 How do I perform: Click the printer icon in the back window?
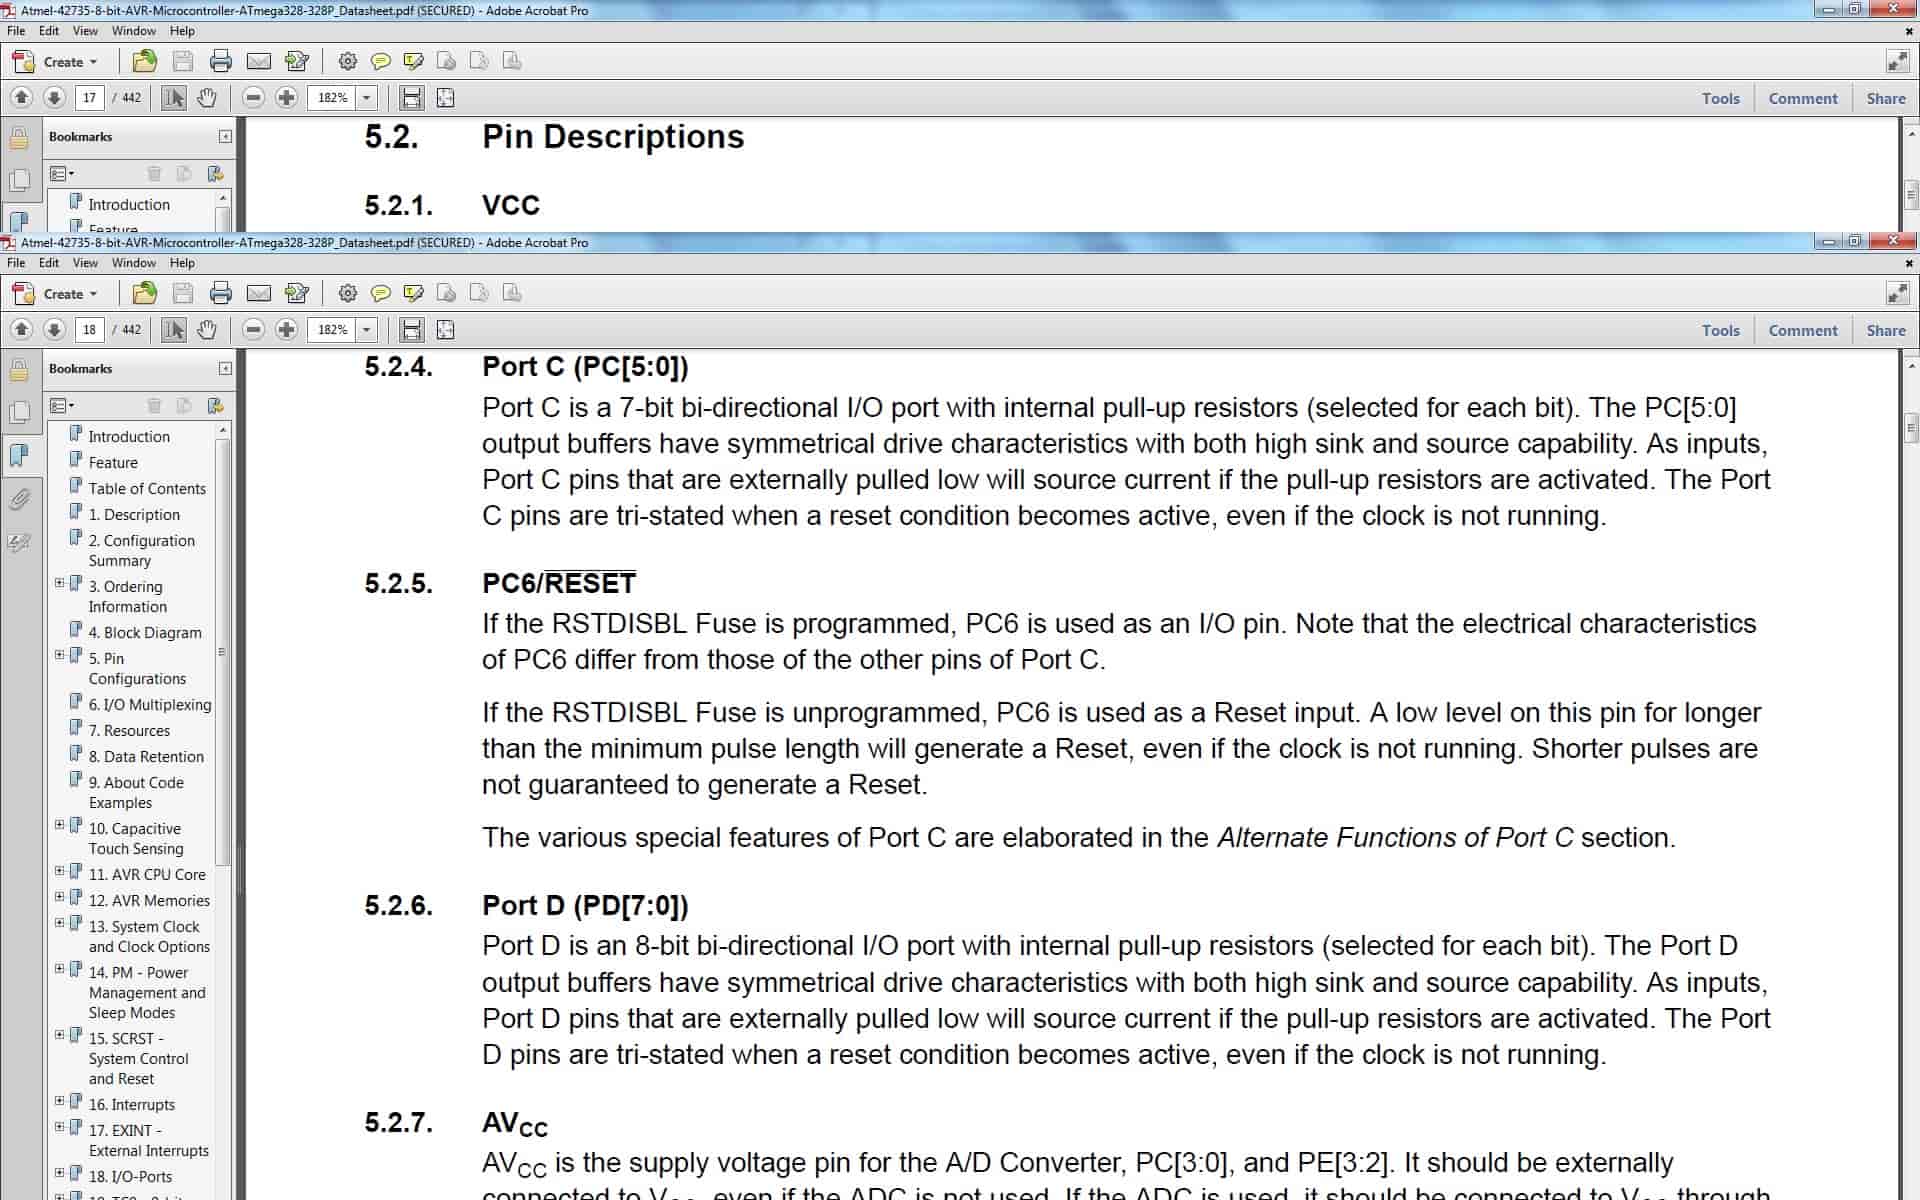click(x=221, y=61)
